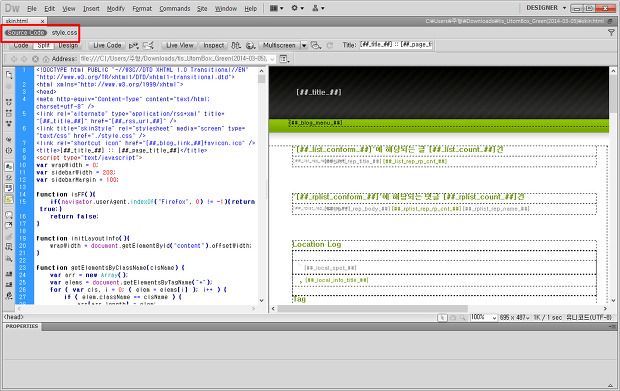The width and height of the screenshot is (620, 391).
Task: Click the Move or Convert CSS icon
Action: [9, 259]
